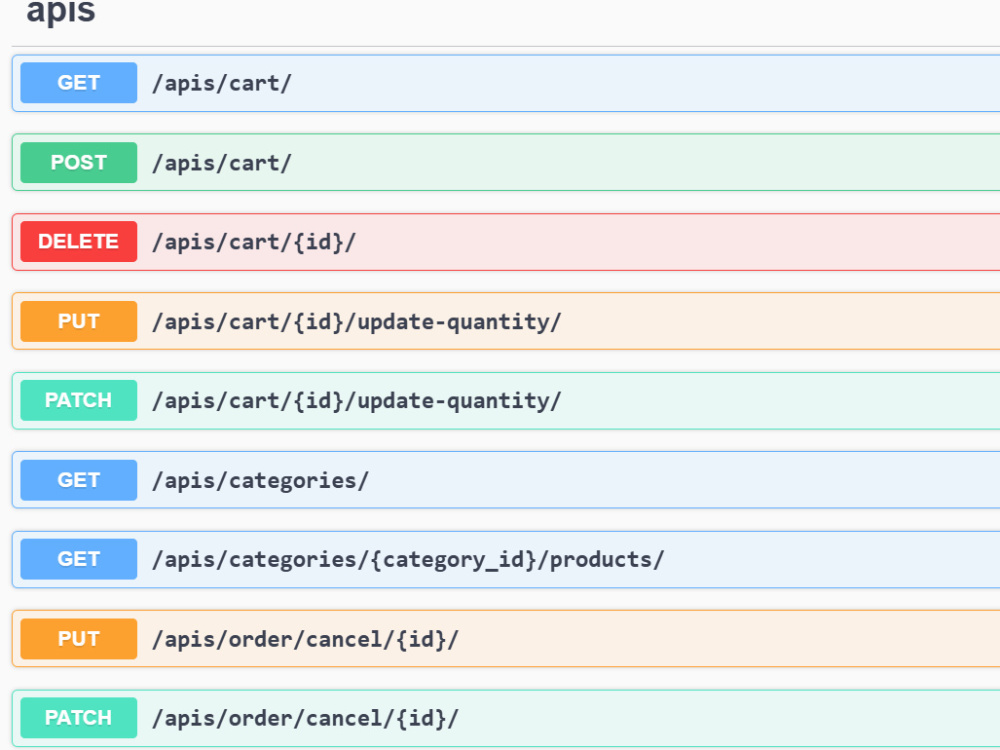Expand the DELETE /apis/cart/{id}/ row
The image size is (1000, 750).
click(x=506, y=242)
